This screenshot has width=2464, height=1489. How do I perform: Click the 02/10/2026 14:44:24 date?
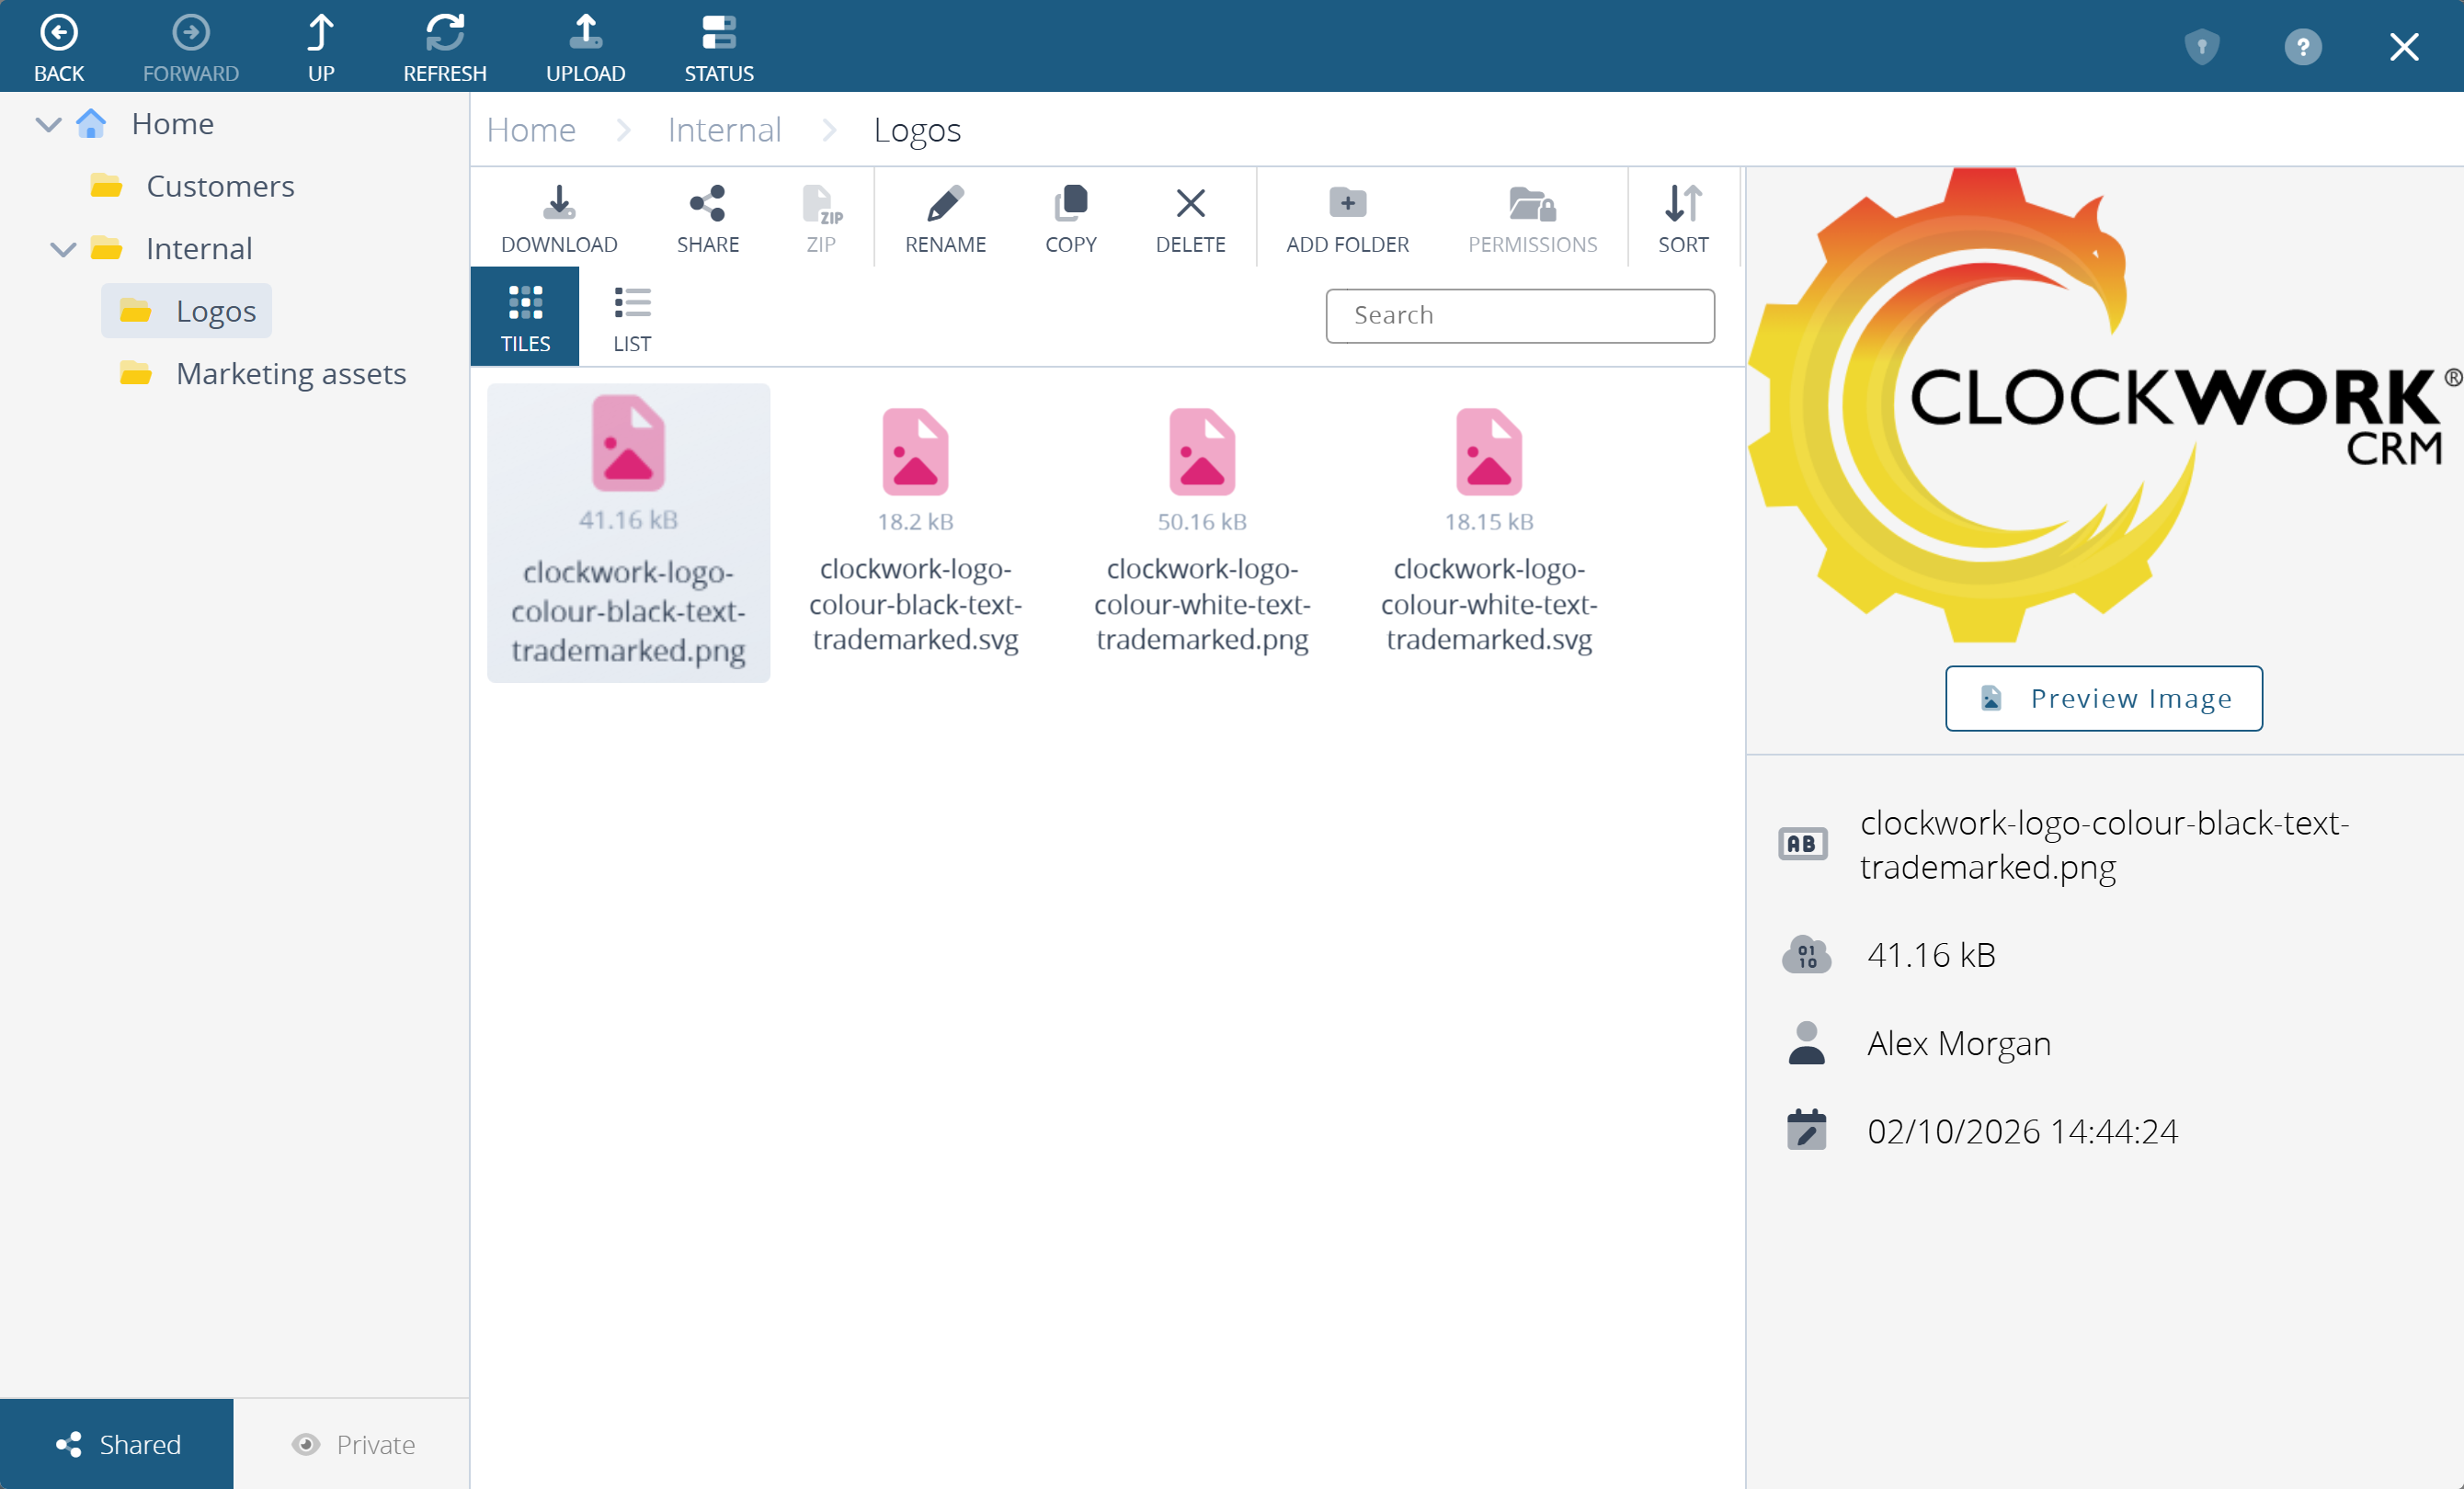coord(2022,1131)
